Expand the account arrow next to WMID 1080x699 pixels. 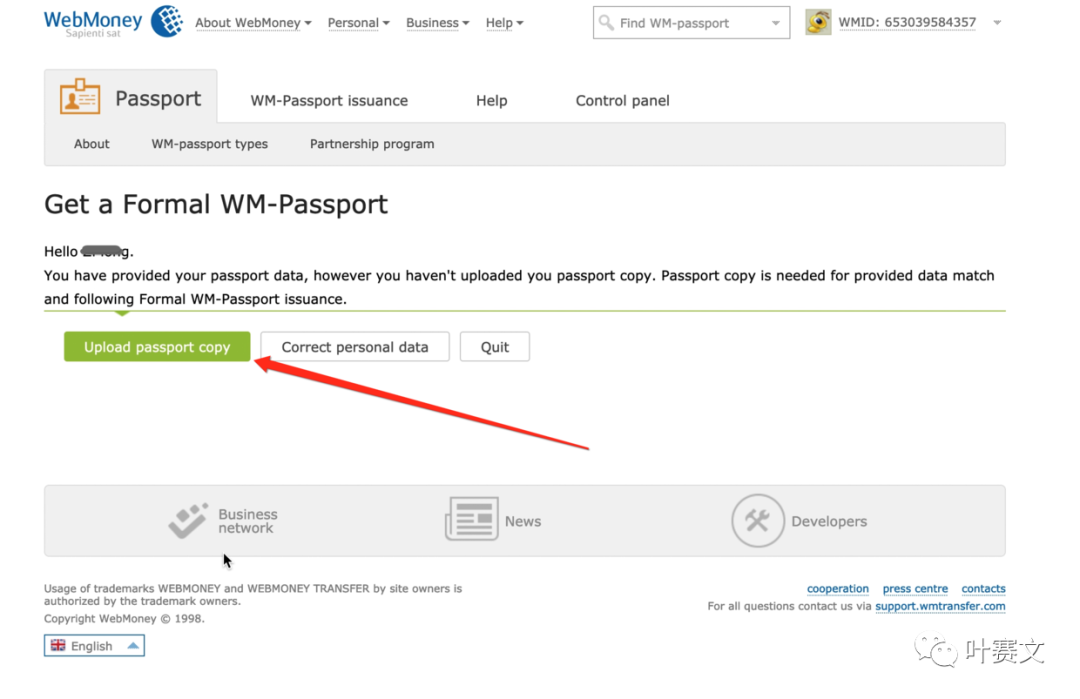click(997, 23)
